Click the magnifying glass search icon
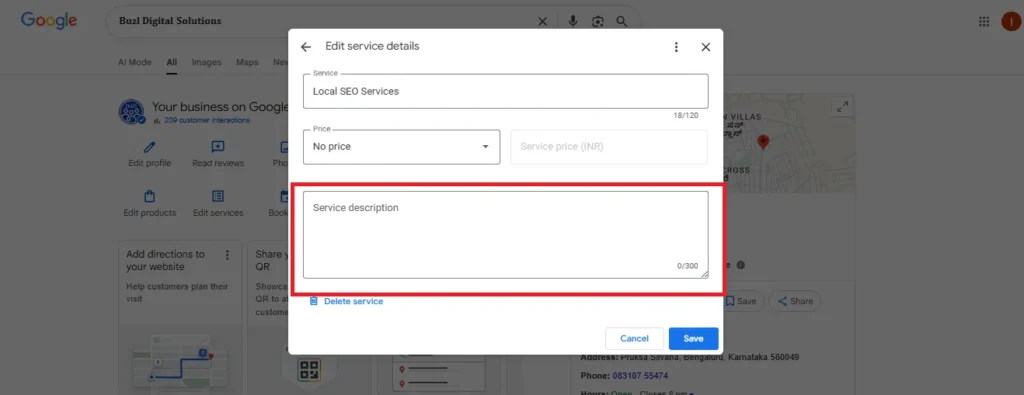 coord(622,22)
